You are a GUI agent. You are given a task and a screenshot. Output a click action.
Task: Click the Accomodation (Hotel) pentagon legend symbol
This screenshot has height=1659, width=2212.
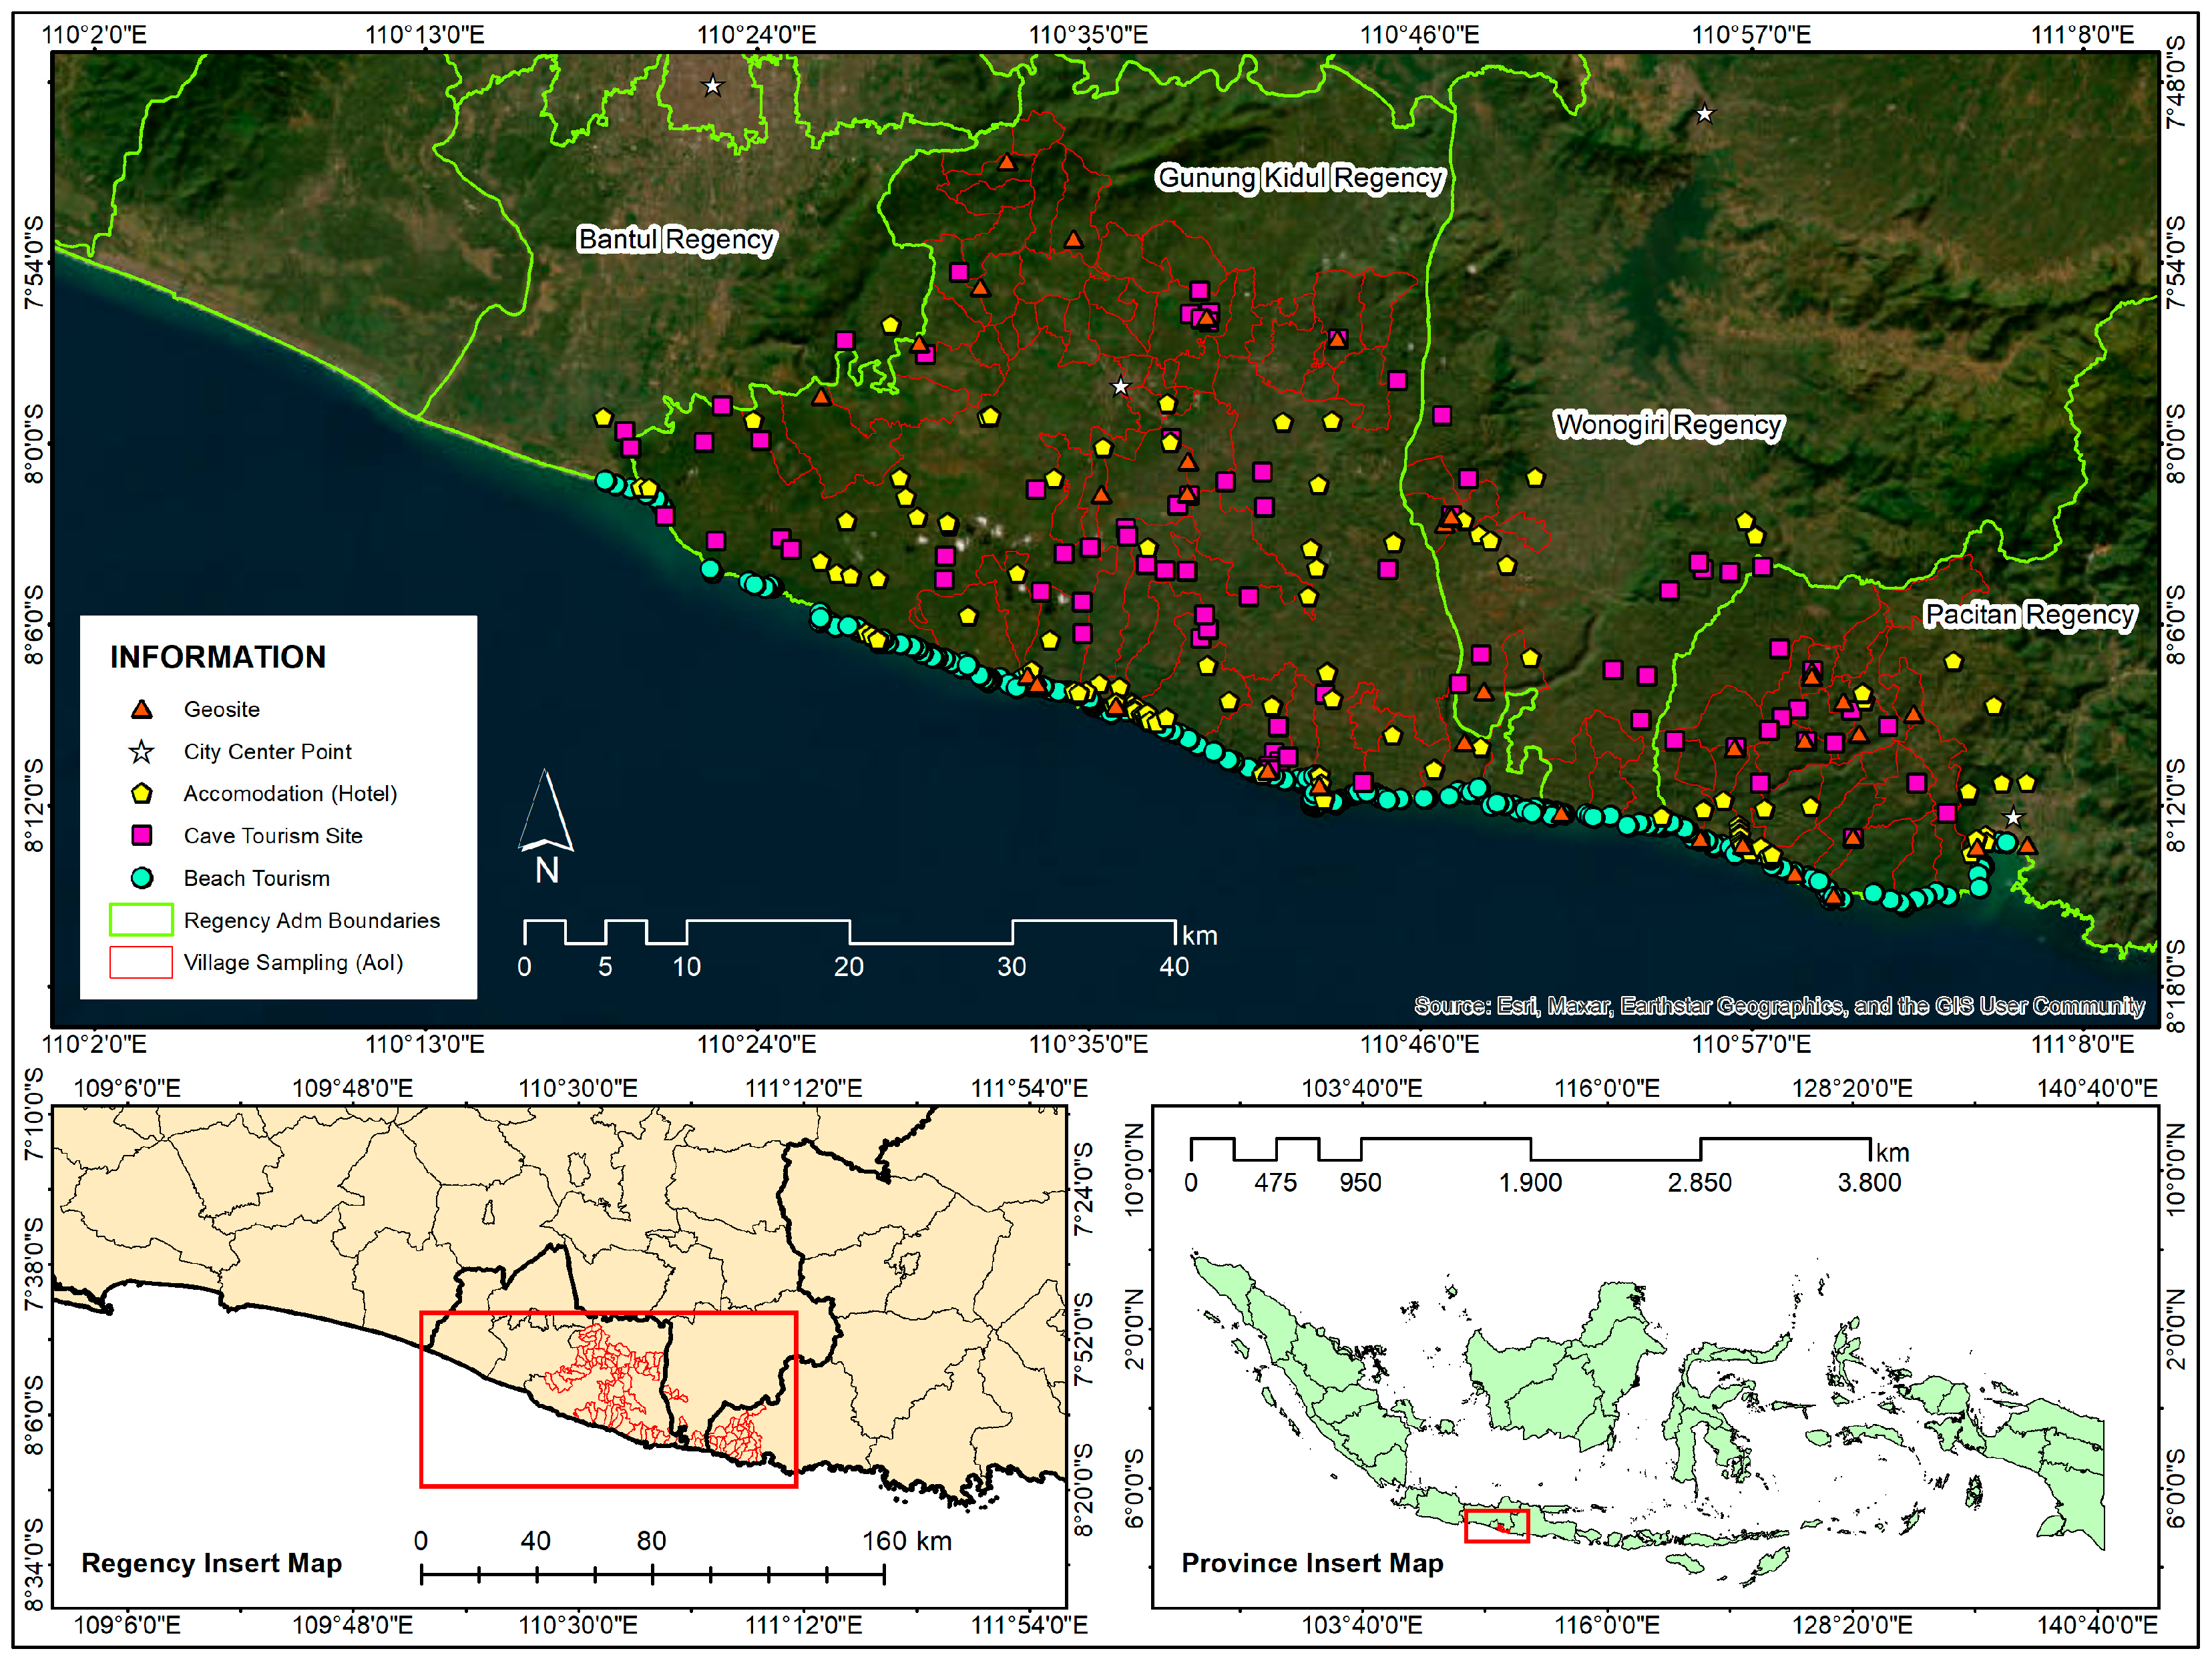pos(142,794)
